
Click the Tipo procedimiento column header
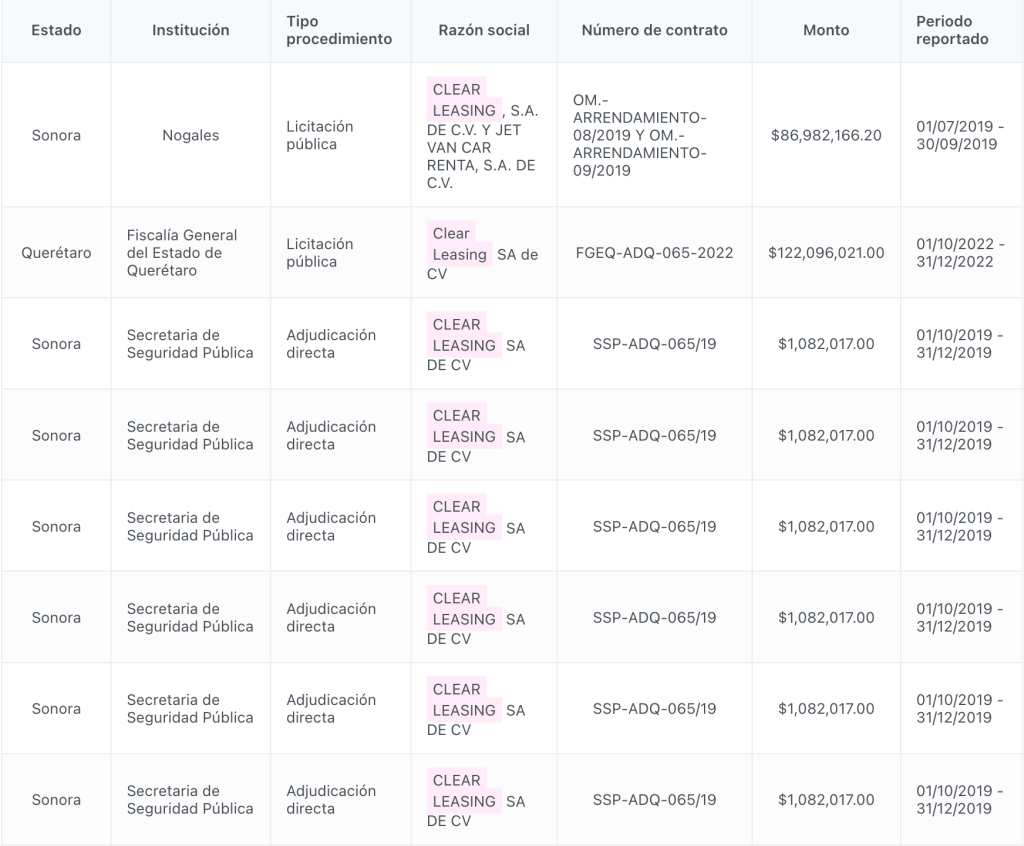(x=340, y=30)
